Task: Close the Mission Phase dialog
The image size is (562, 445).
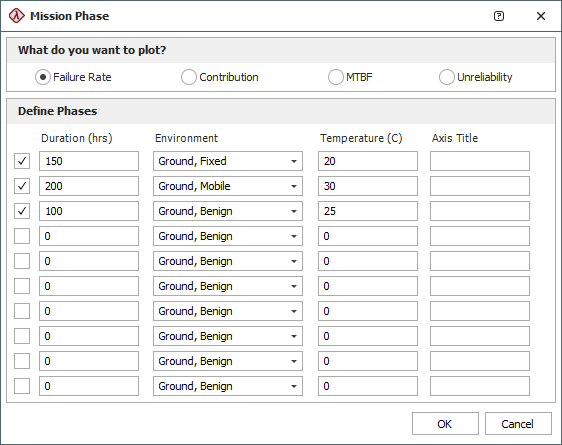Action: (541, 16)
